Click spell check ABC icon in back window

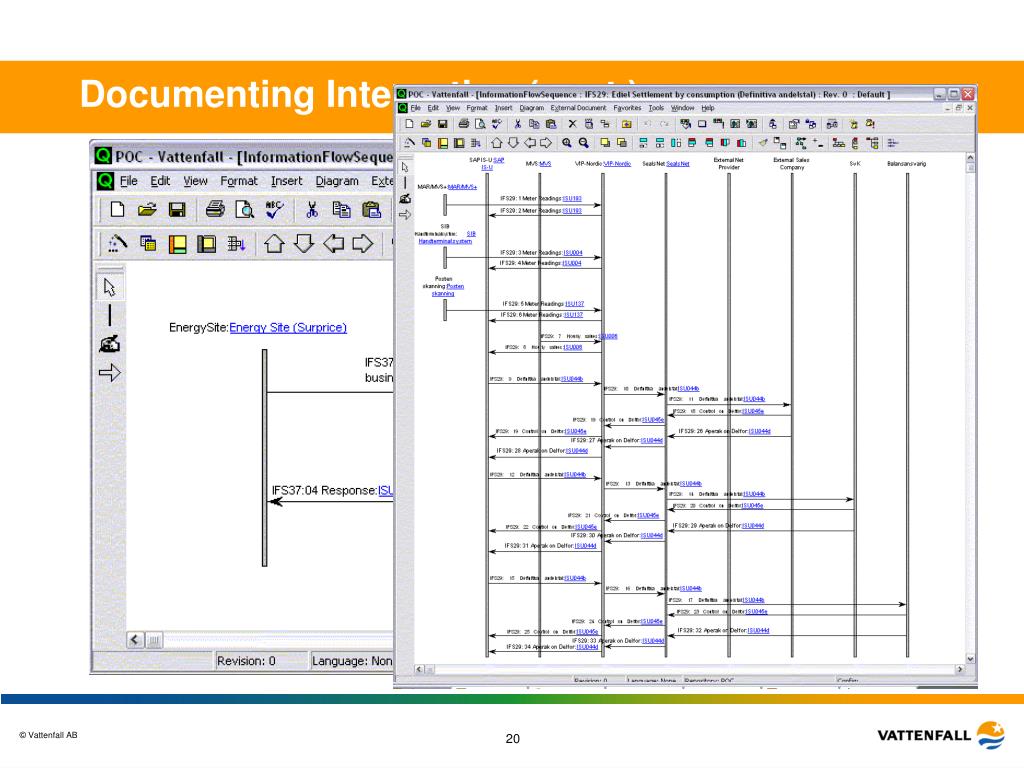point(274,209)
